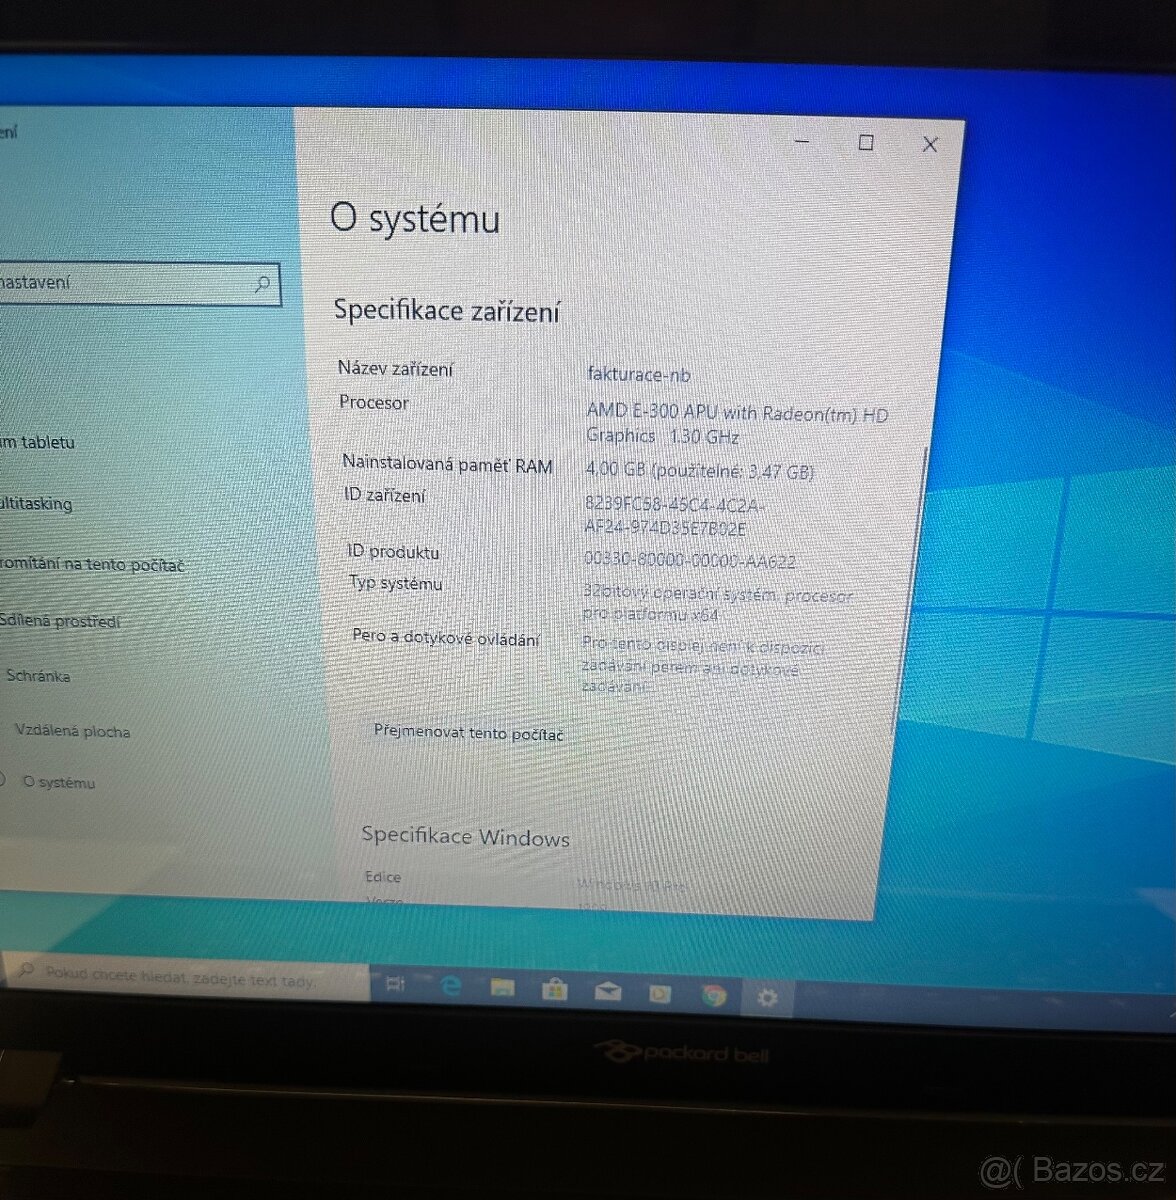Open Task View in the taskbar
This screenshot has width=1176, height=1200.
pos(394,985)
